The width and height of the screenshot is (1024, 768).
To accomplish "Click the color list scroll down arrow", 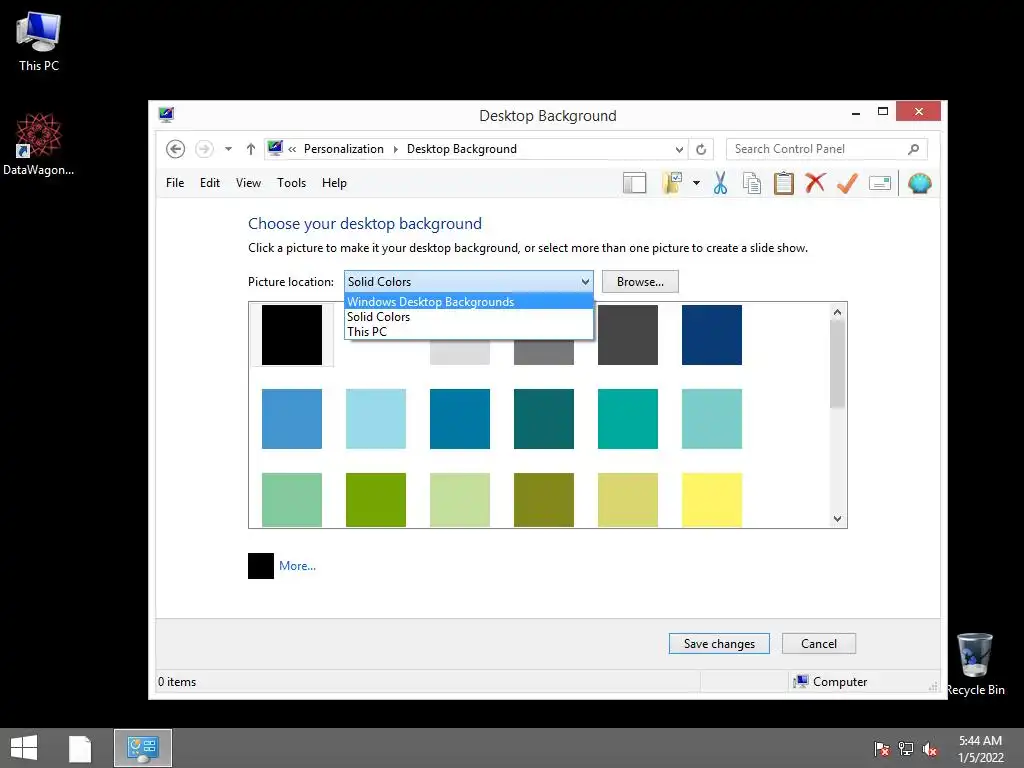I will pyautogui.click(x=837, y=519).
